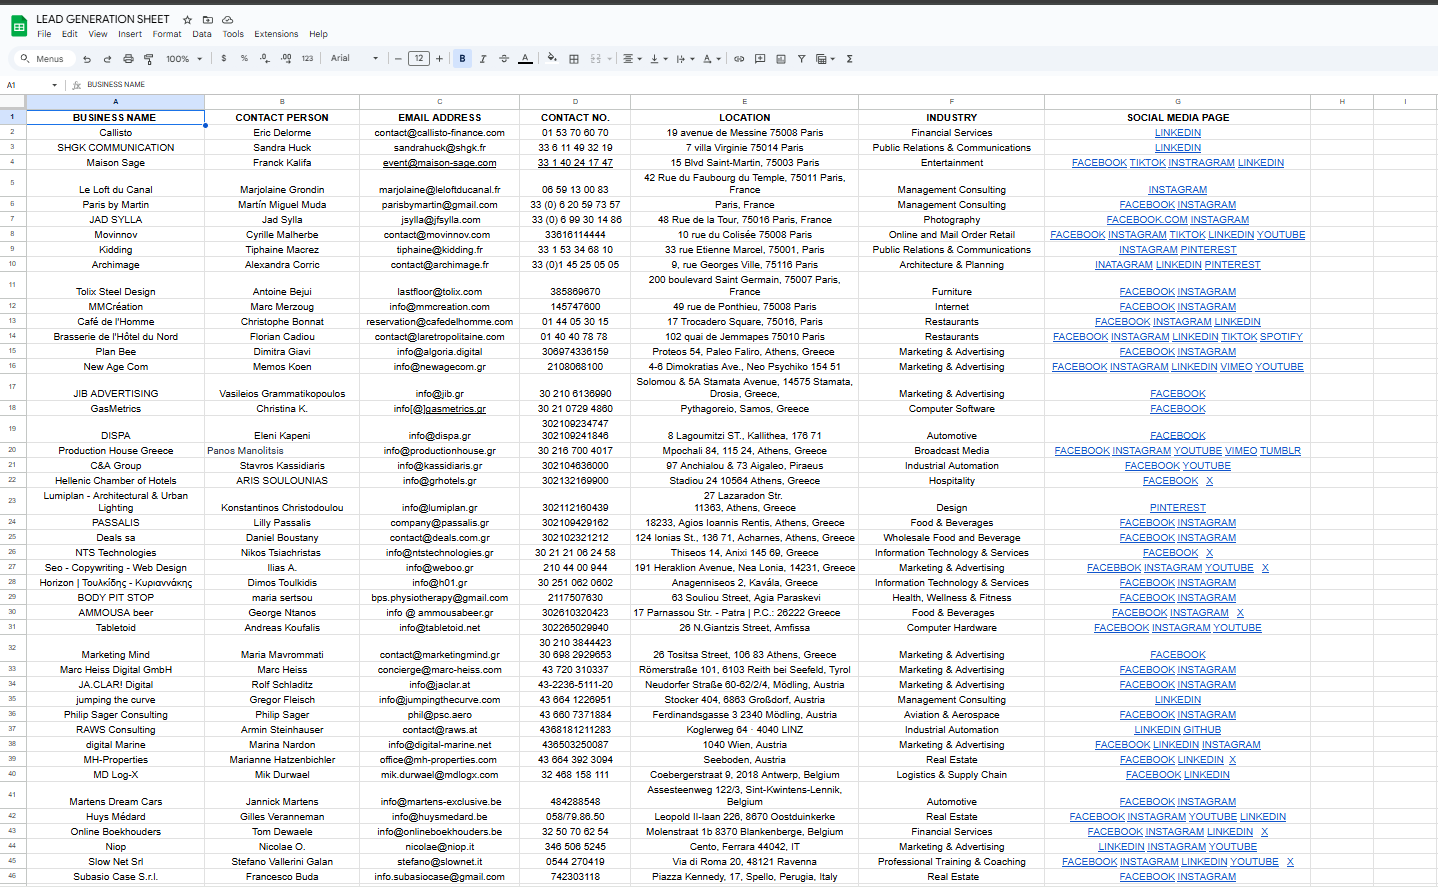
Task: Open Kidding's PINTEREST link
Action: 1208,250
